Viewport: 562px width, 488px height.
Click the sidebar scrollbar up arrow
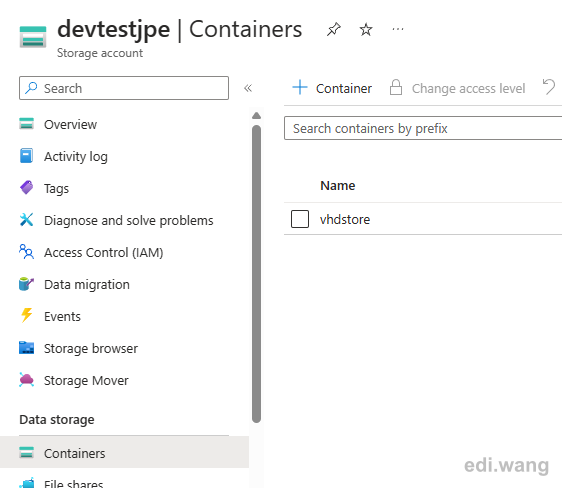pos(256,115)
